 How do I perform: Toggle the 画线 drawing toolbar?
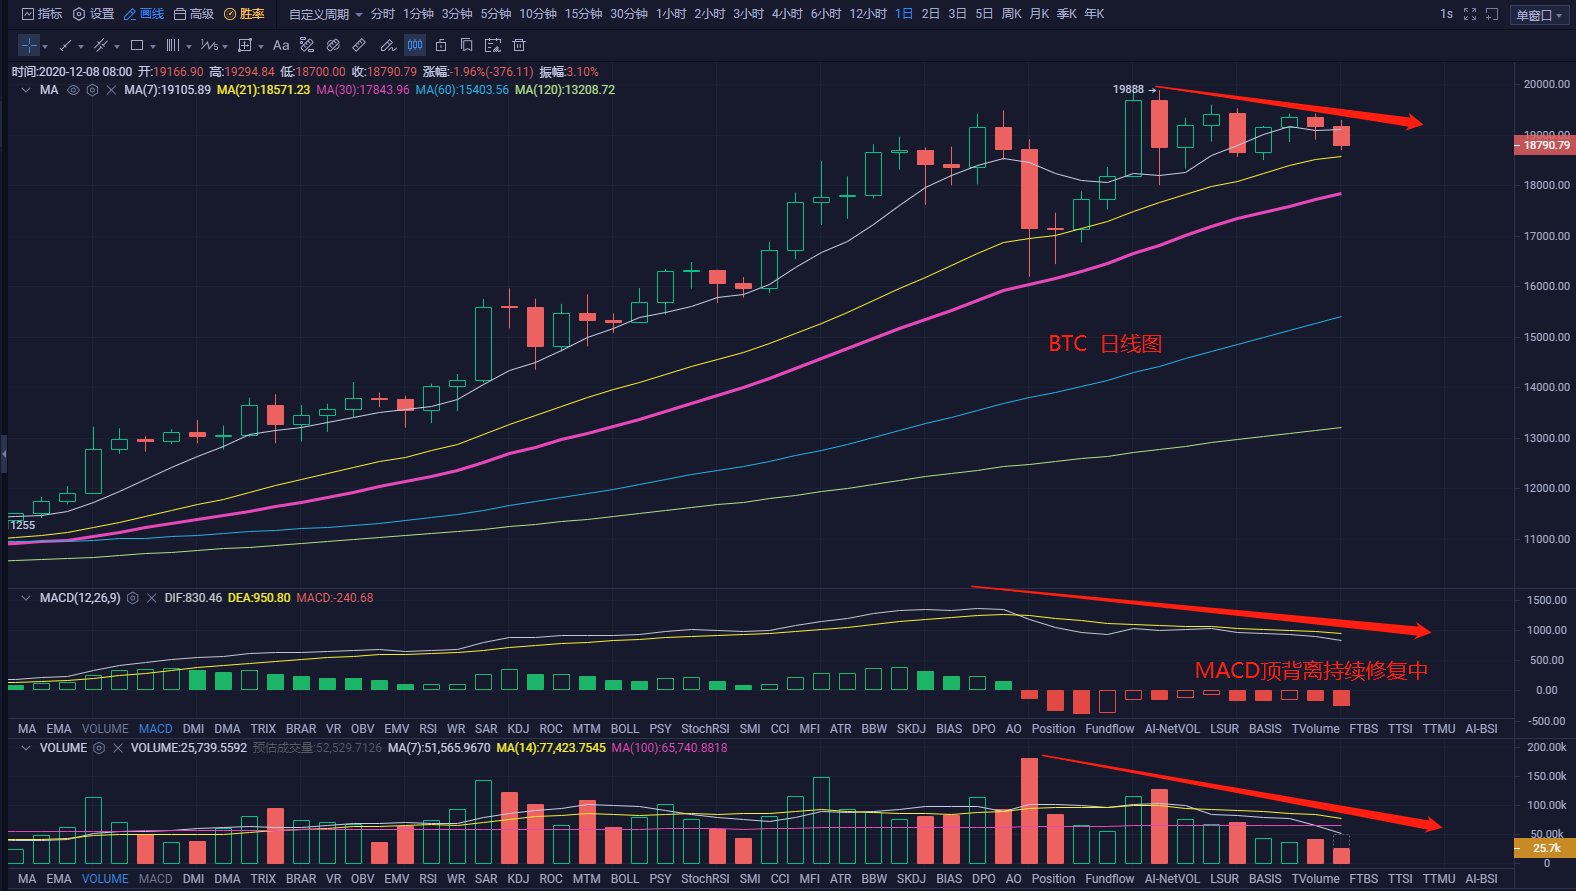coord(144,14)
